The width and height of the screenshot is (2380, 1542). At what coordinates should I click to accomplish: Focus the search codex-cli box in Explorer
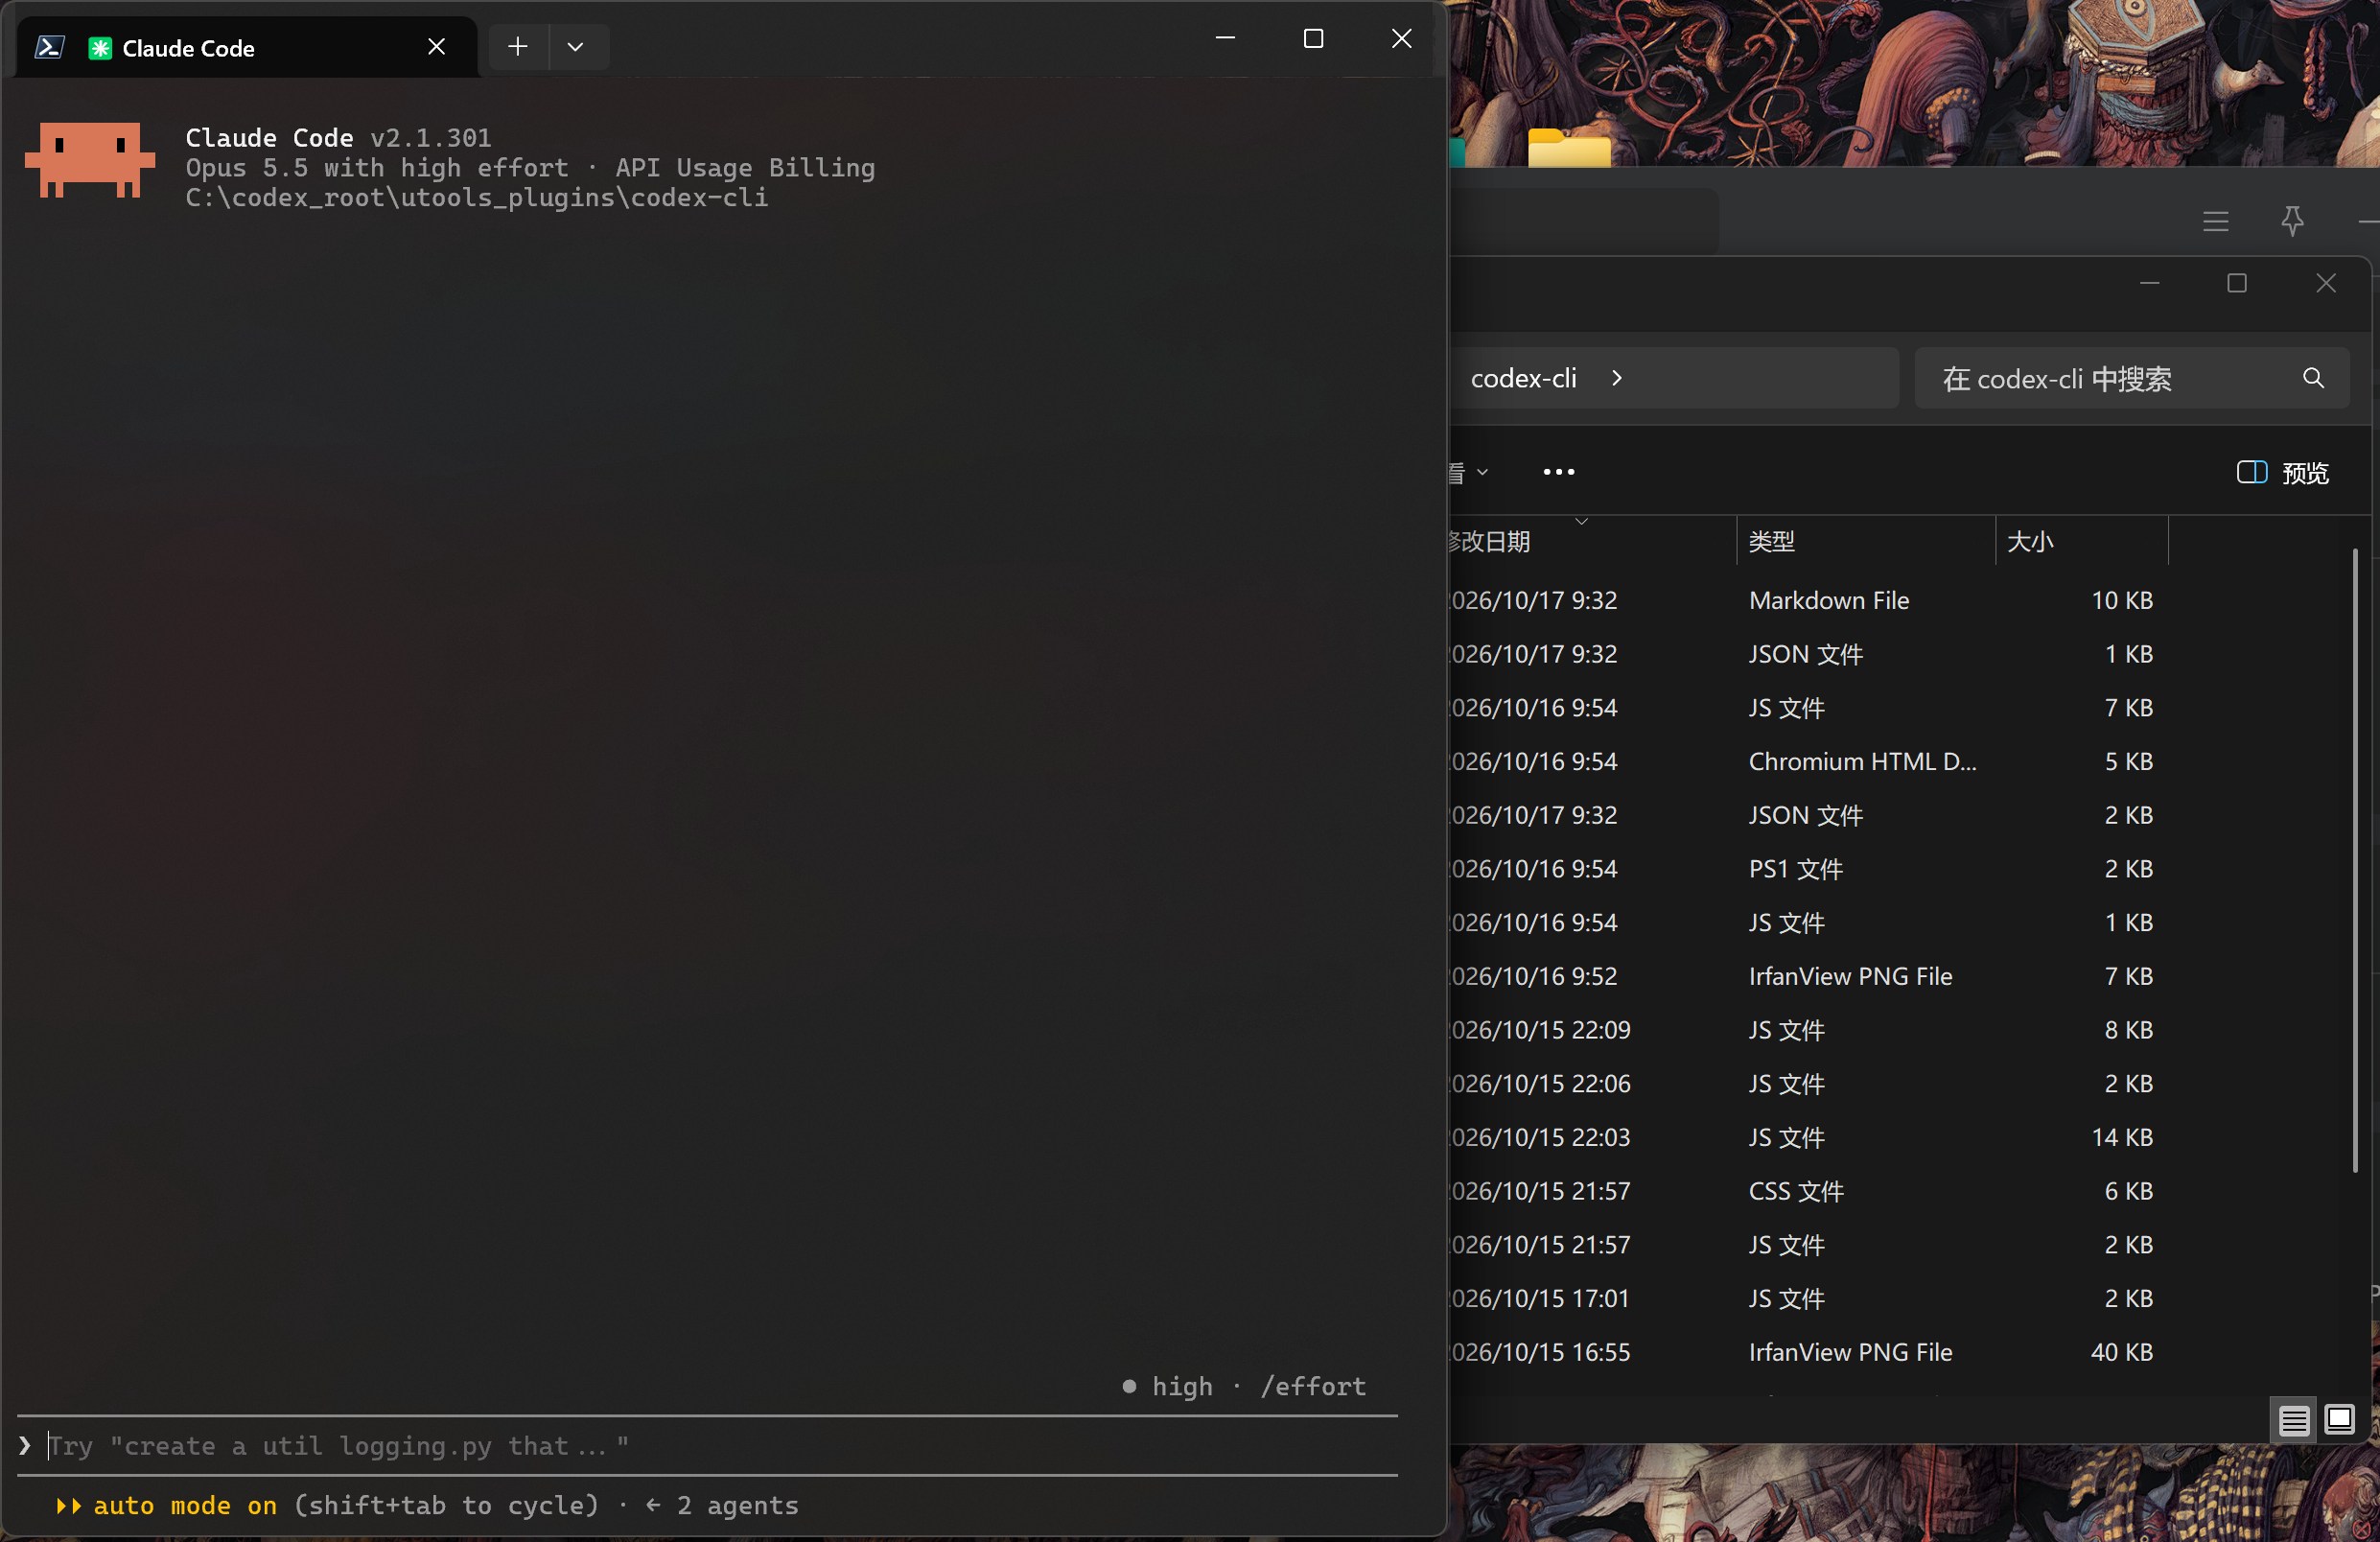tap(2132, 378)
